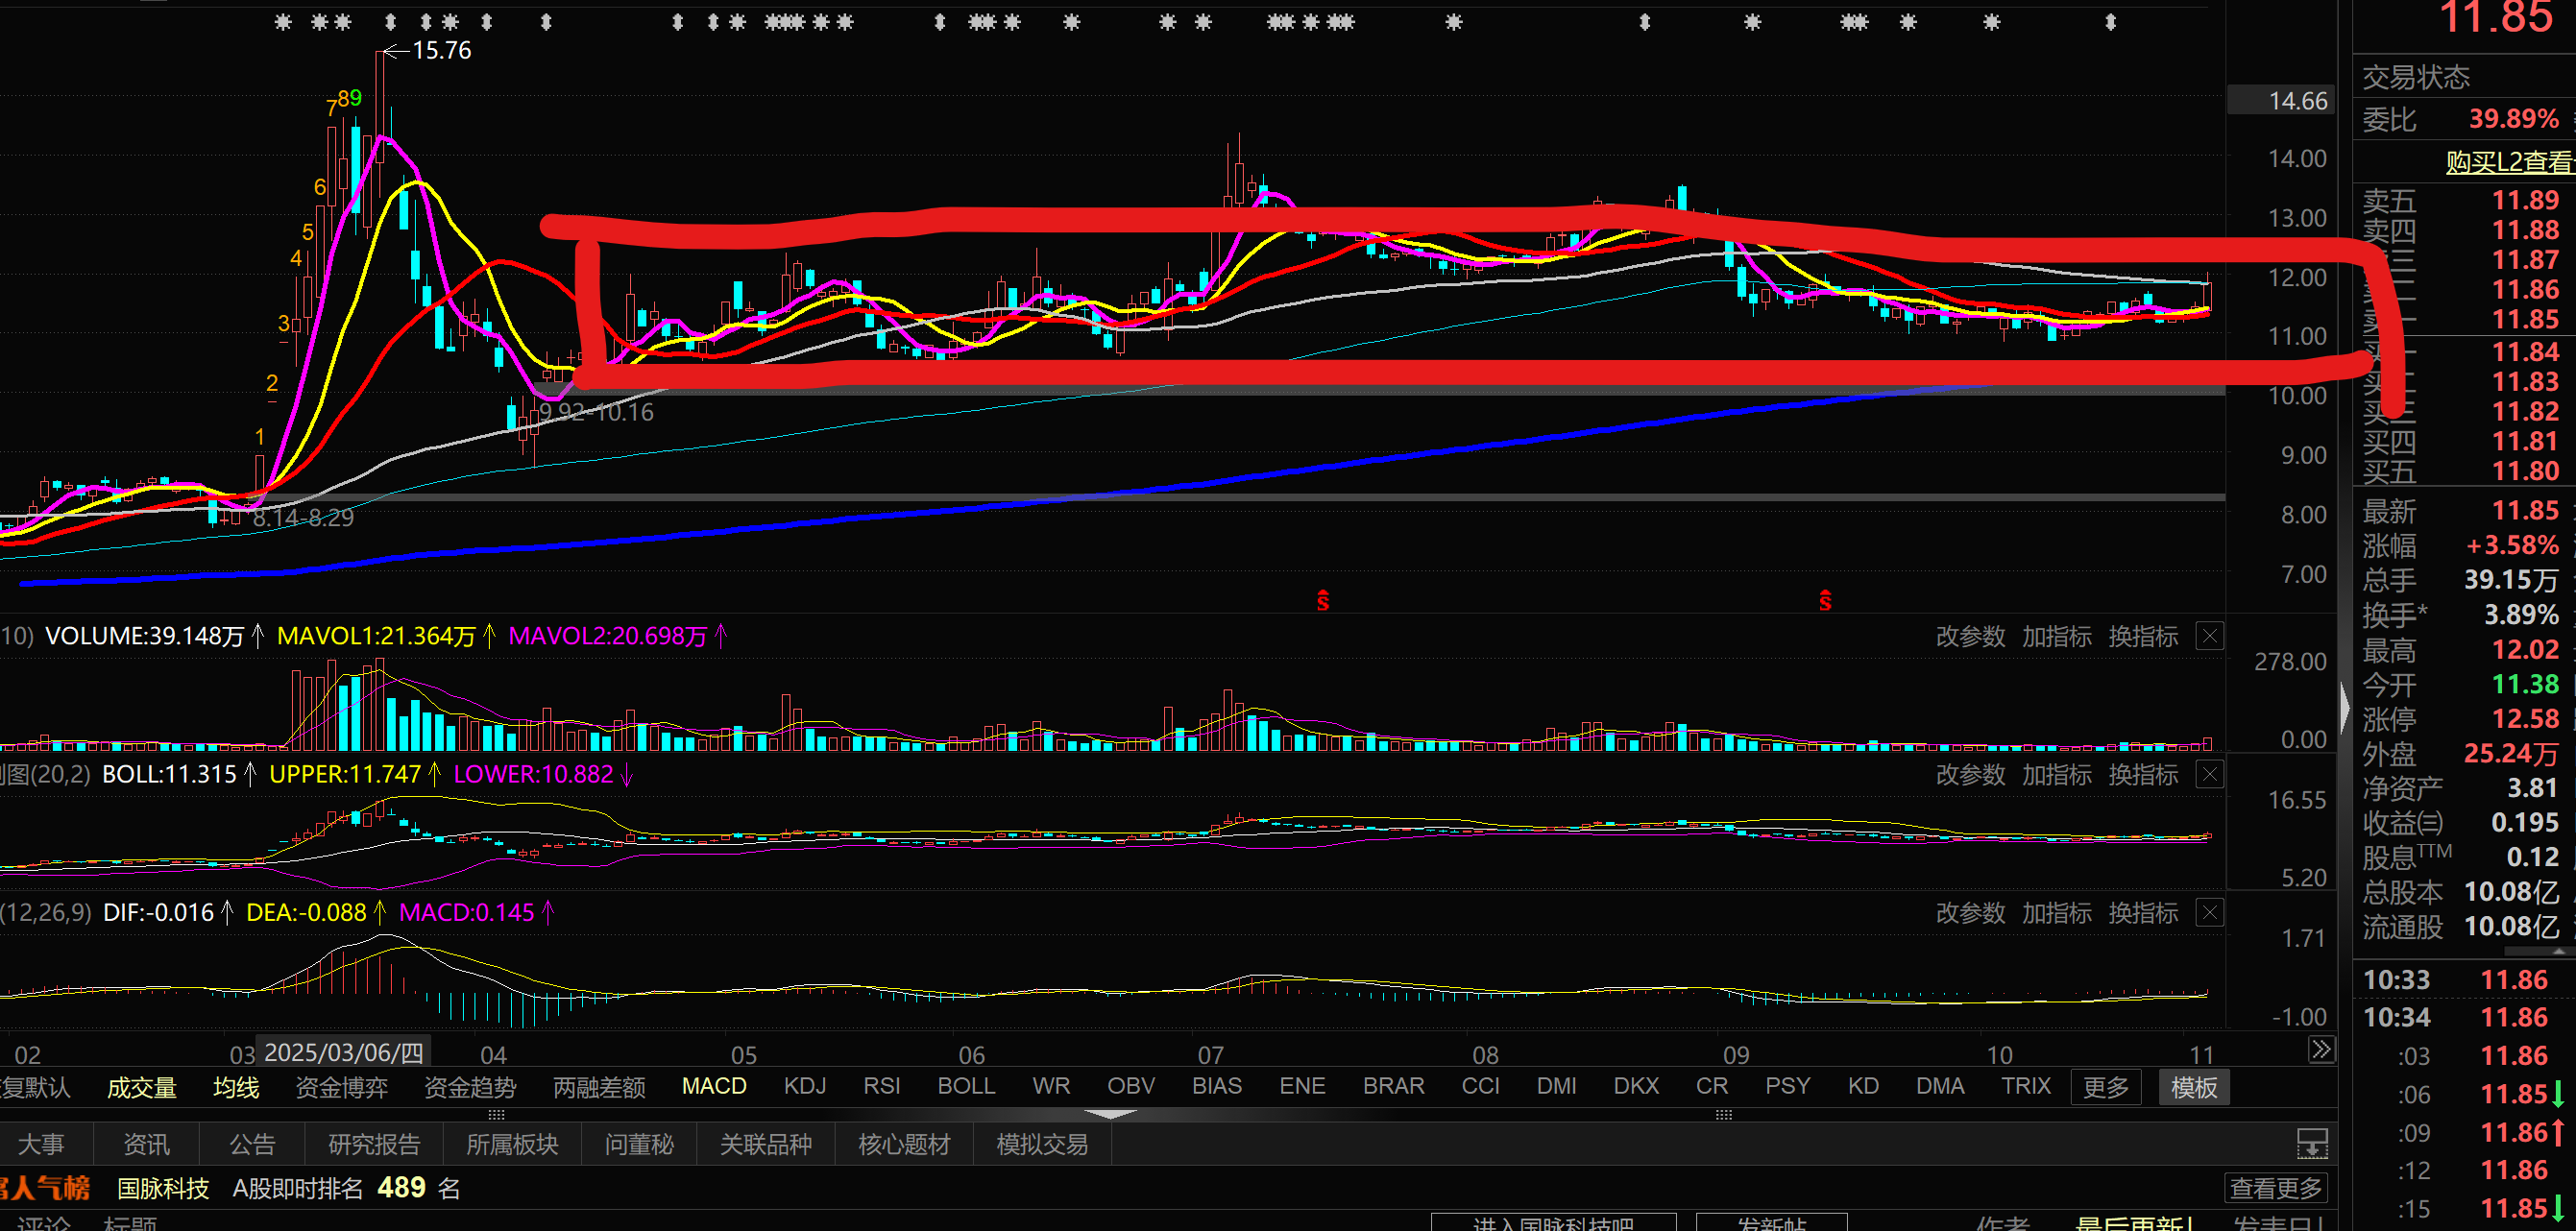Image resolution: width=2576 pixels, height=1231 pixels.
Task: Expand the bottom panel via white triangle
Action: [1110, 1114]
